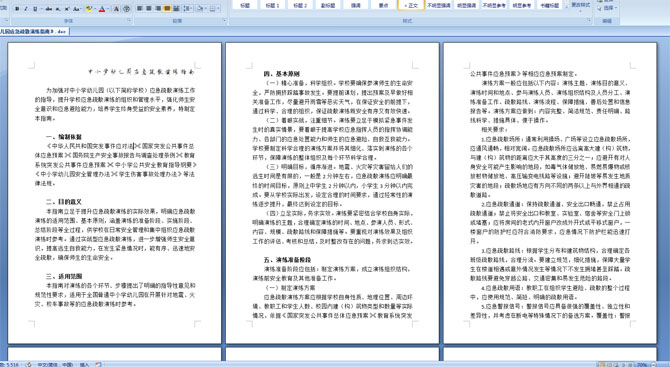Open the shading fill icon
This screenshot has height=367, width=670.
[x=201, y=9]
